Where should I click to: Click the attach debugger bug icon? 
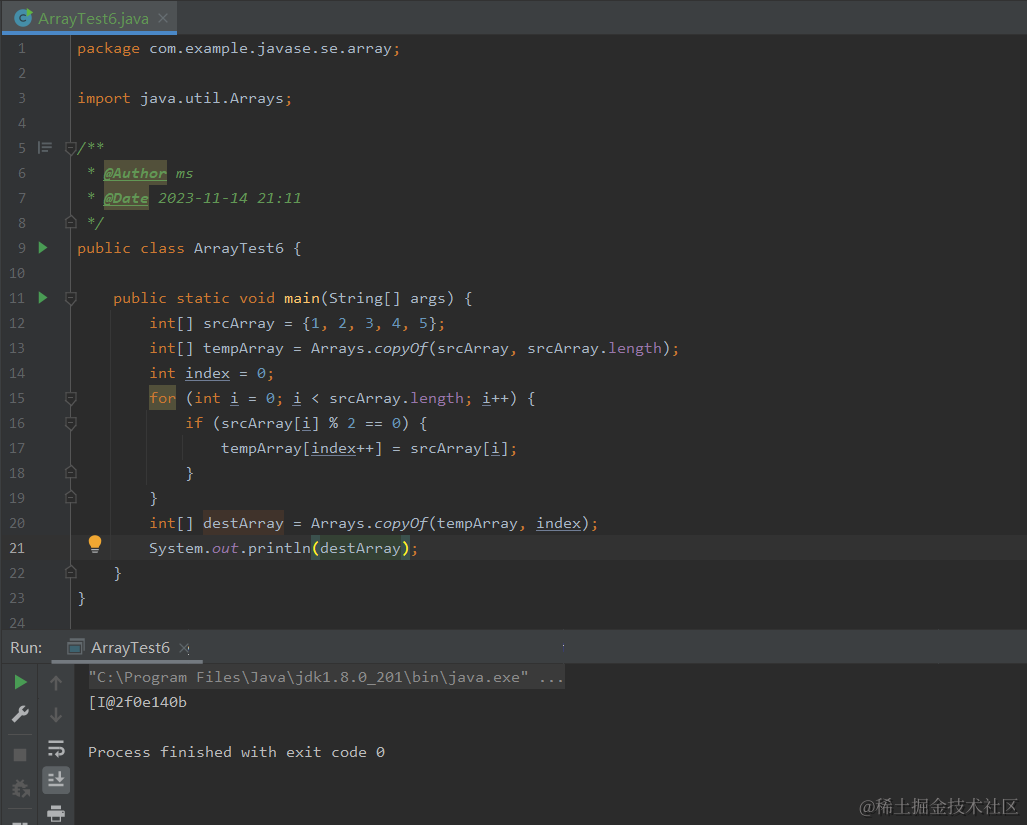(x=20, y=788)
